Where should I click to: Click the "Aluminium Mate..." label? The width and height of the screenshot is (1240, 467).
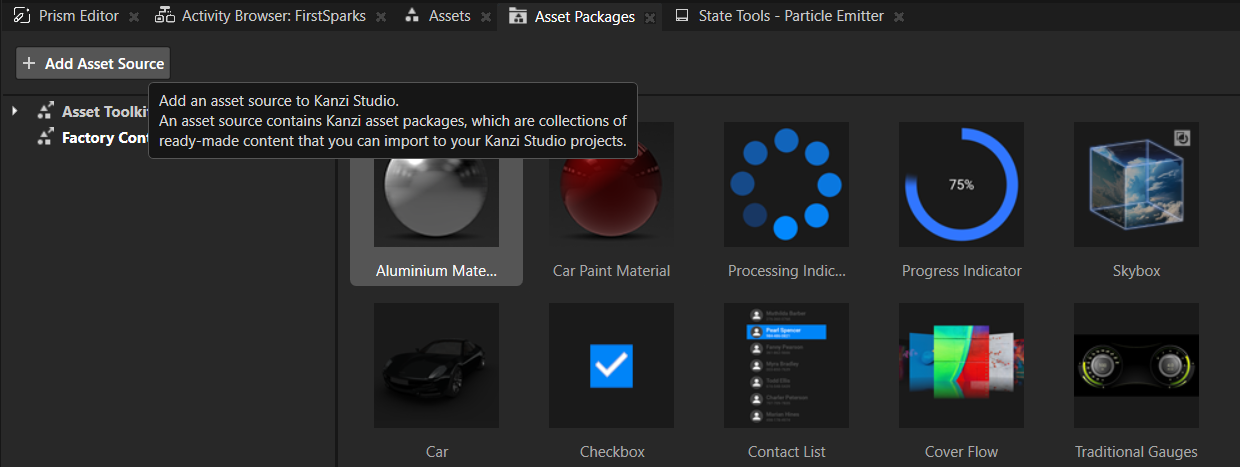pos(436,271)
